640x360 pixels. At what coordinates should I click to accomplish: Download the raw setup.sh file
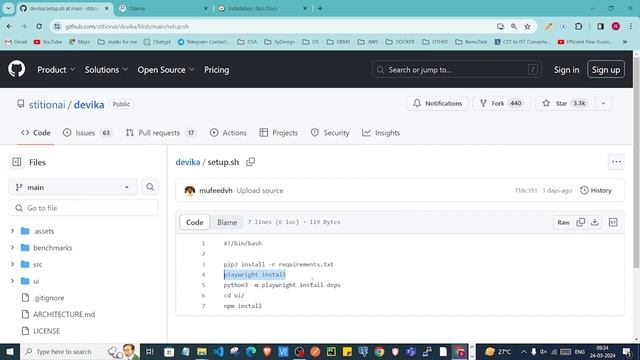click(595, 222)
